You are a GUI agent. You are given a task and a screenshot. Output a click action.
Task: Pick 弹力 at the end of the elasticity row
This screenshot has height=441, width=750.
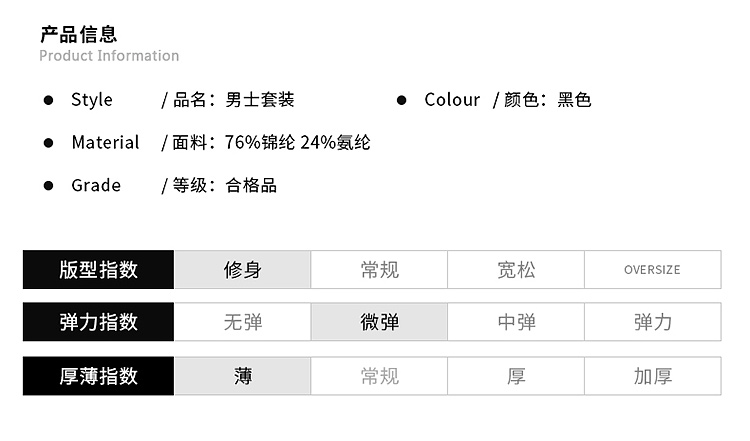pyautogui.click(x=652, y=322)
